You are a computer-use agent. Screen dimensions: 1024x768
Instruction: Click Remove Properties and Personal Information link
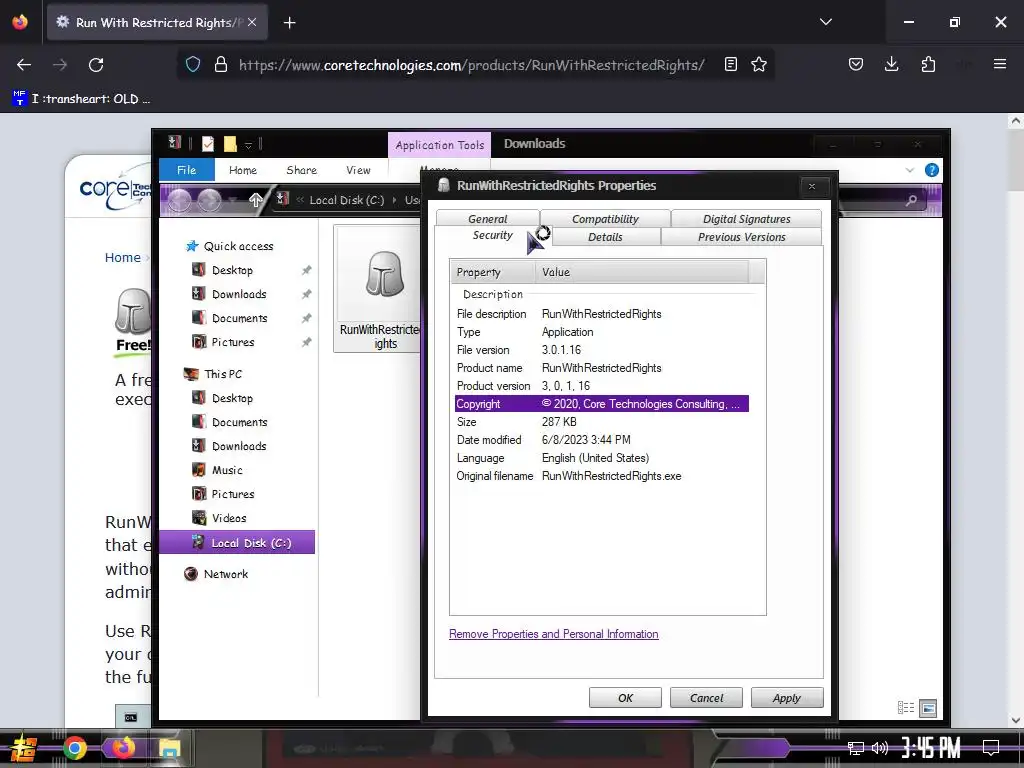tap(553, 634)
